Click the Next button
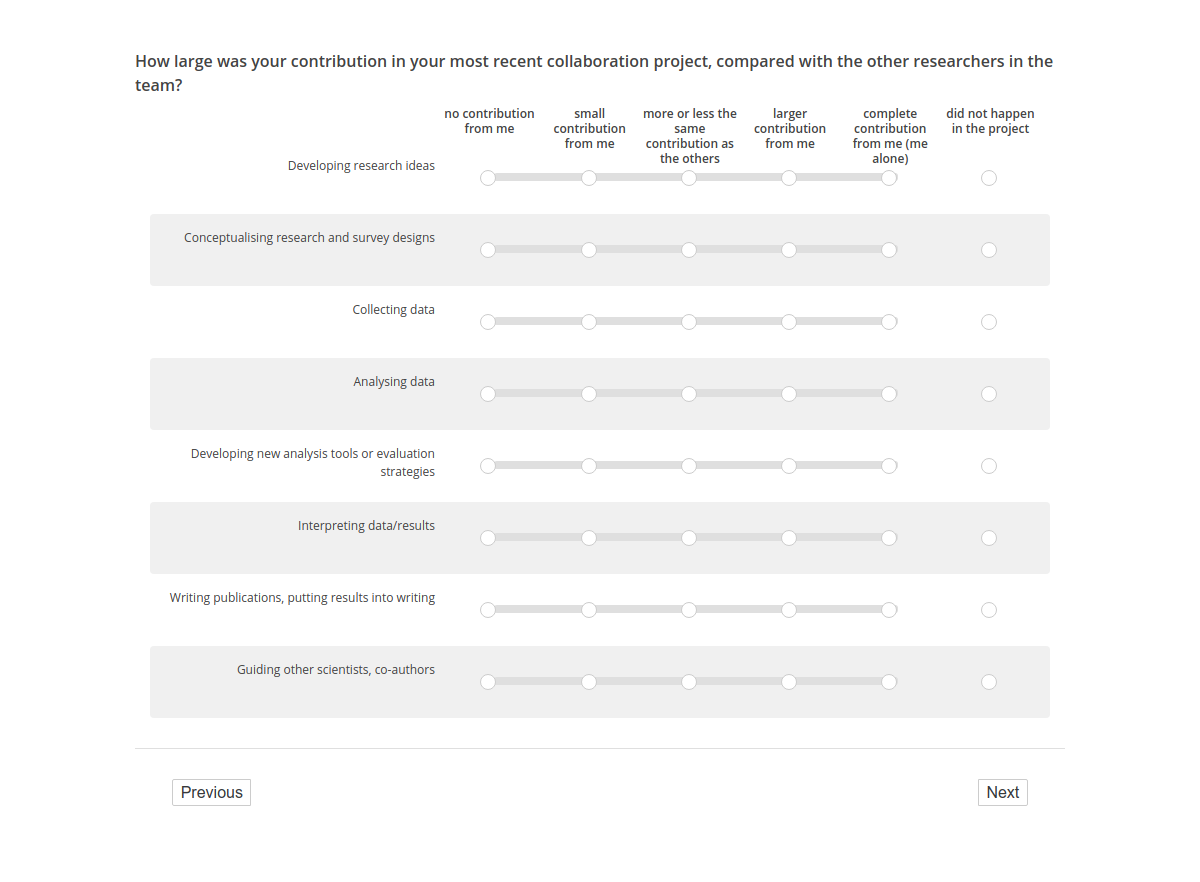 pyautogui.click(x=1002, y=792)
